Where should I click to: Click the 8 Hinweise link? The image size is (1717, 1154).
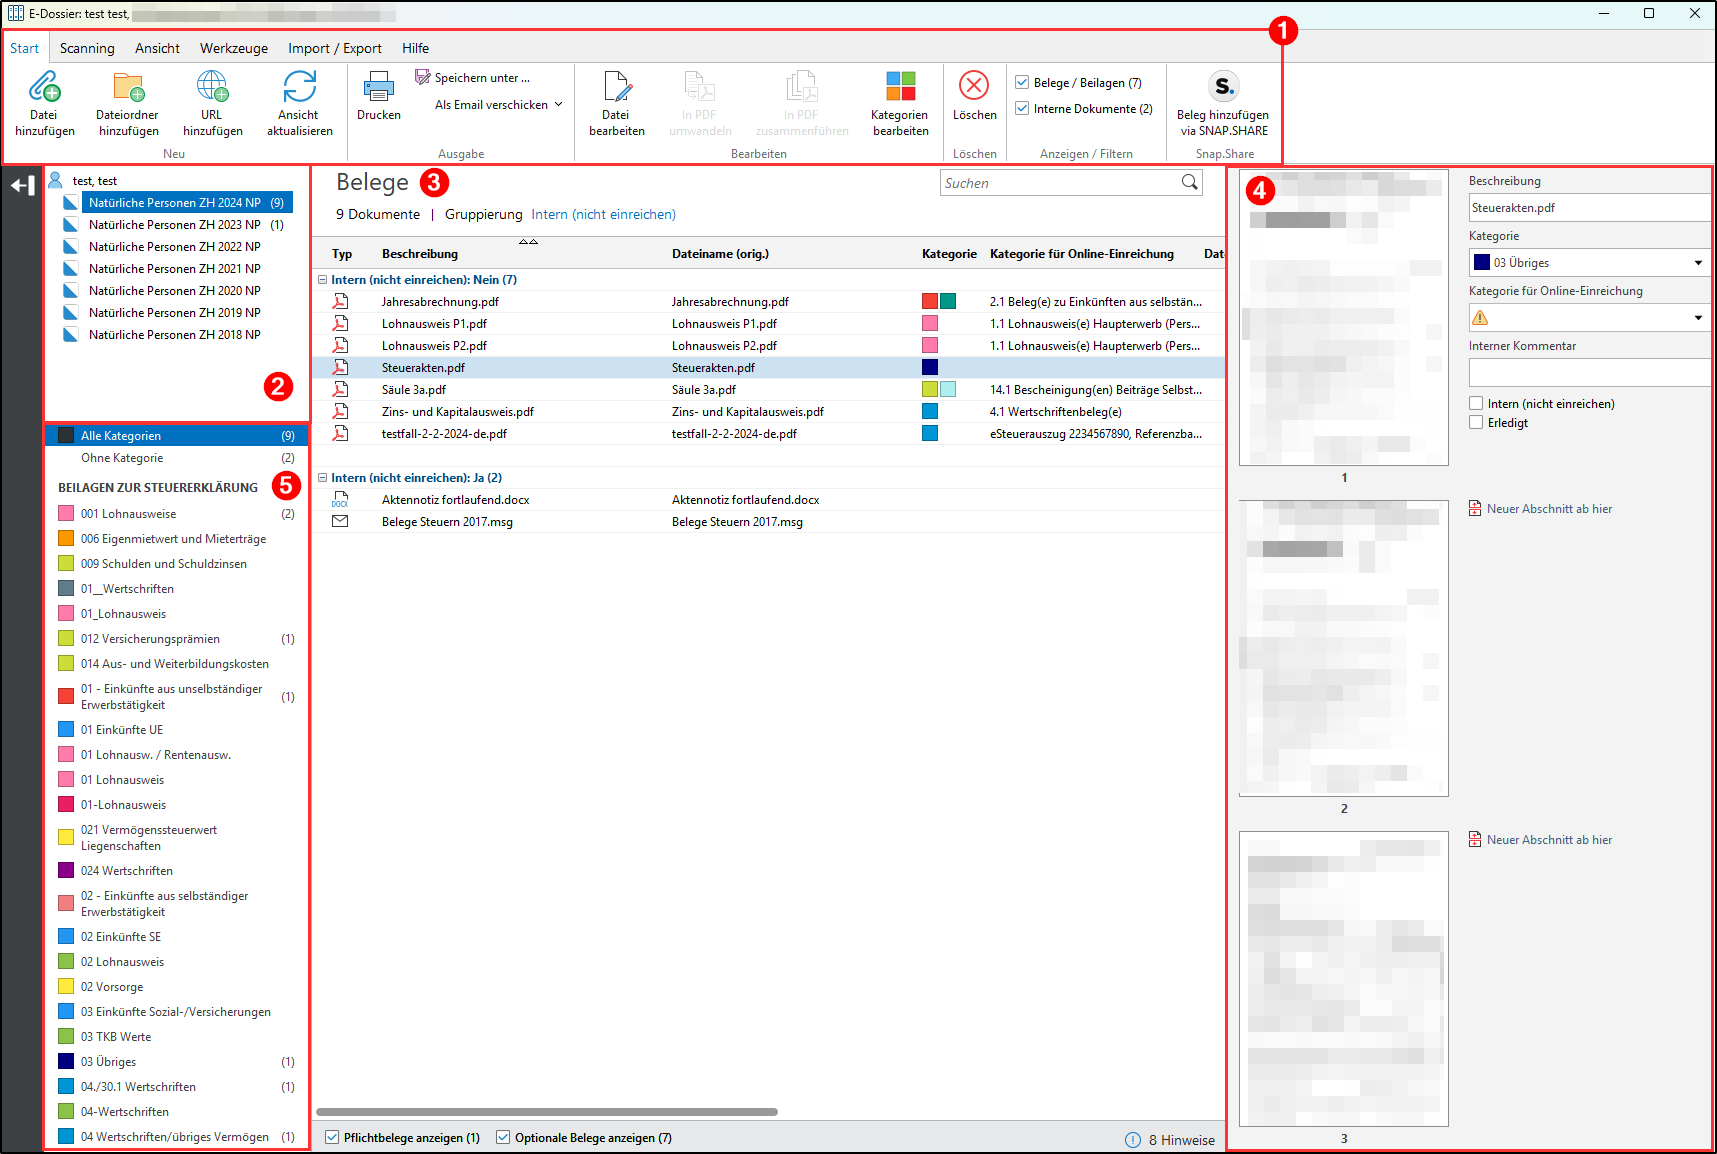point(1181,1140)
